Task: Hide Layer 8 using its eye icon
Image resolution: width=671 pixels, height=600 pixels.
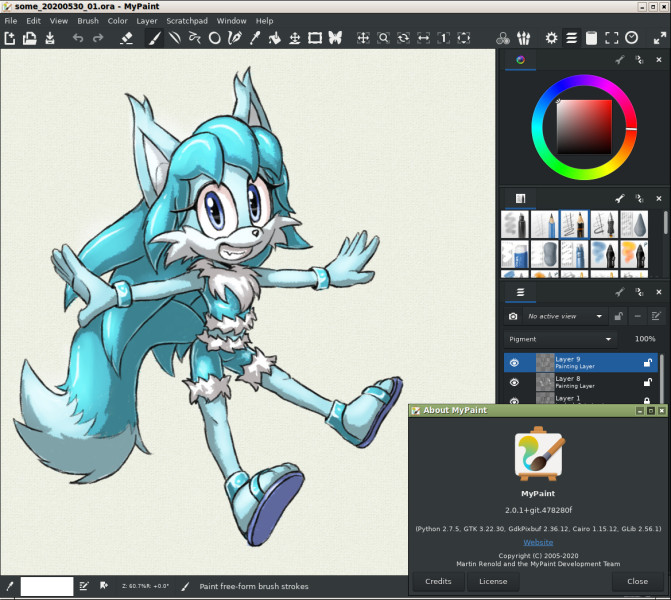Action: [514, 382]
